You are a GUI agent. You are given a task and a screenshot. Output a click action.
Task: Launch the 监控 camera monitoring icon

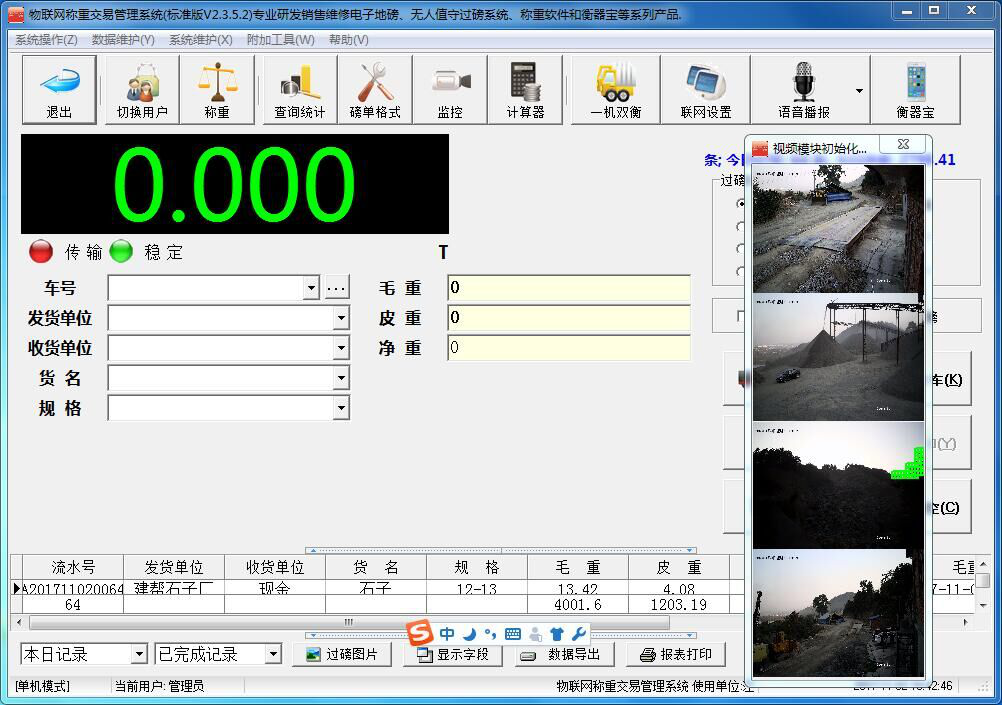(x=450, y=89)
